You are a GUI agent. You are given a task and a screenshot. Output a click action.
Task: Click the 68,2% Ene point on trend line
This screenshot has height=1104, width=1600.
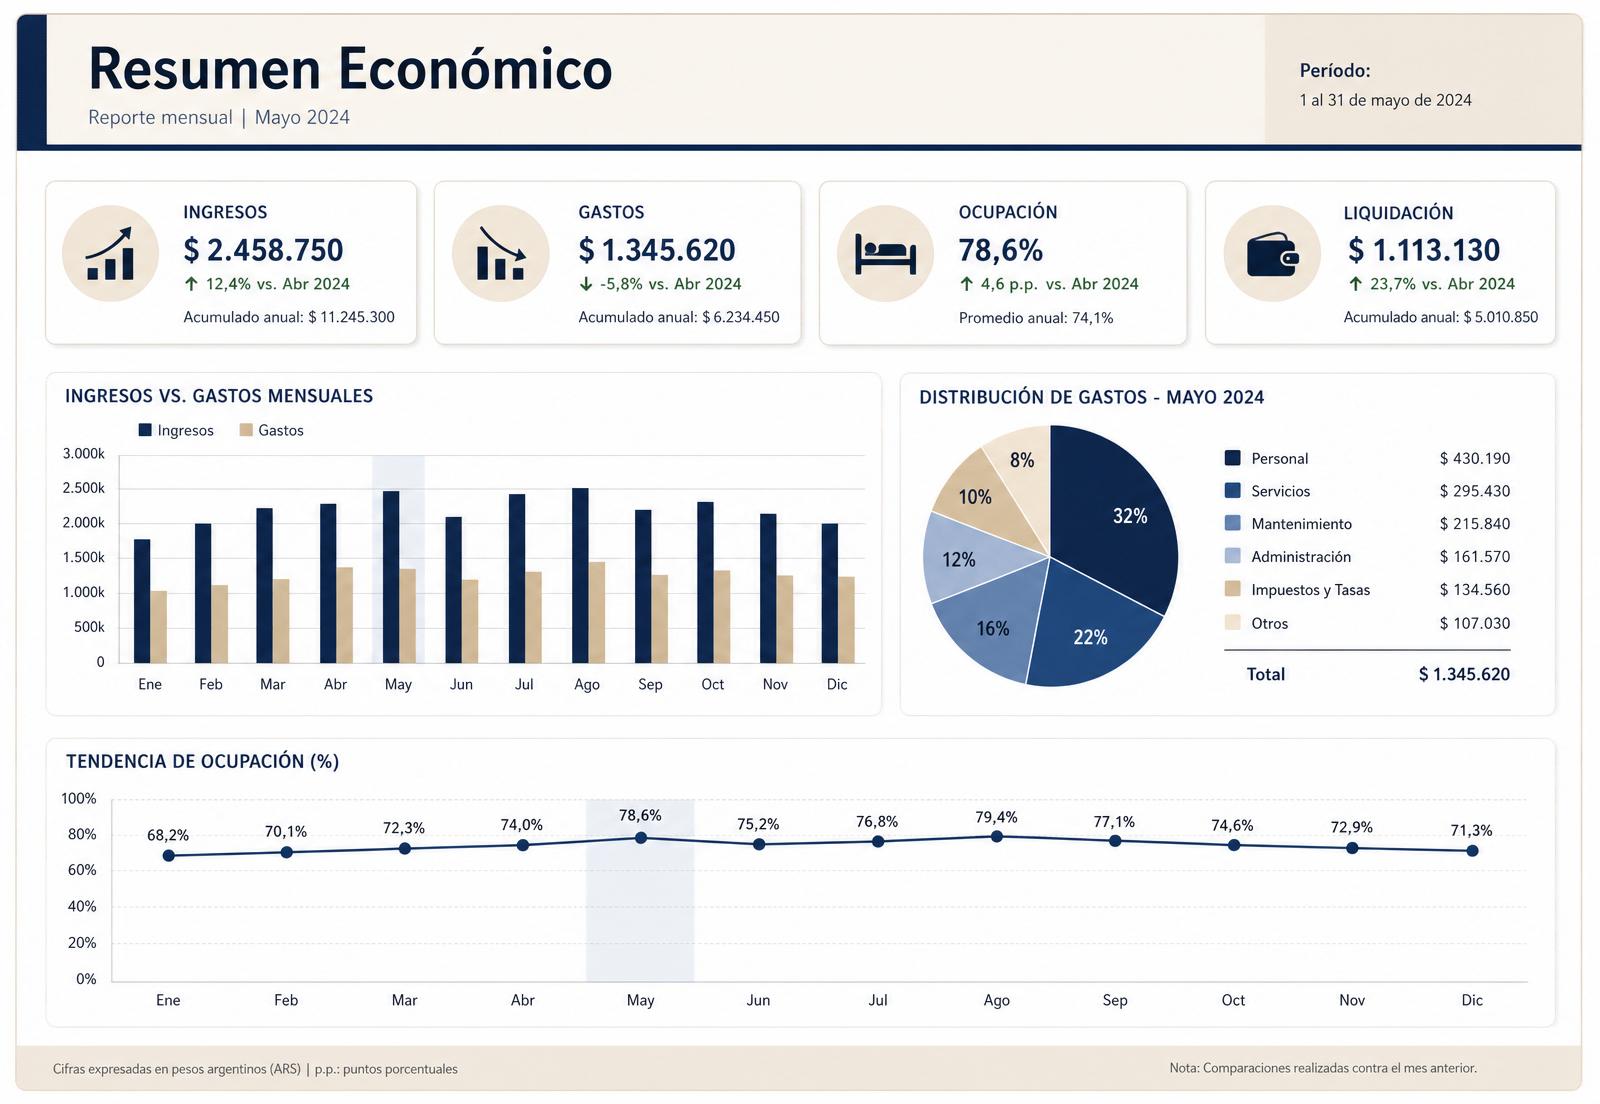click(168, 856)
